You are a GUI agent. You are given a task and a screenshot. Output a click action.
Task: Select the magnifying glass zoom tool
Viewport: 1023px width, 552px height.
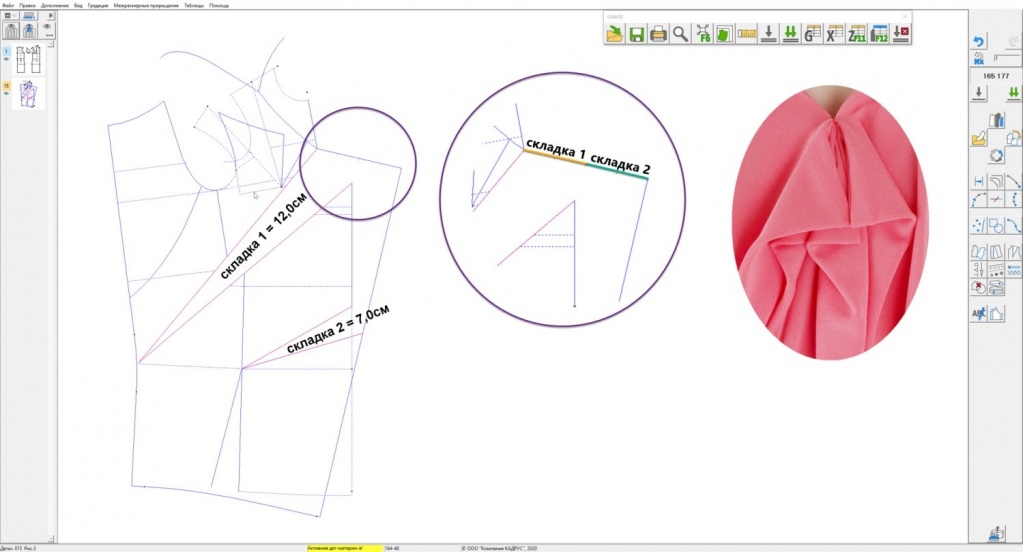coord(680,34)
